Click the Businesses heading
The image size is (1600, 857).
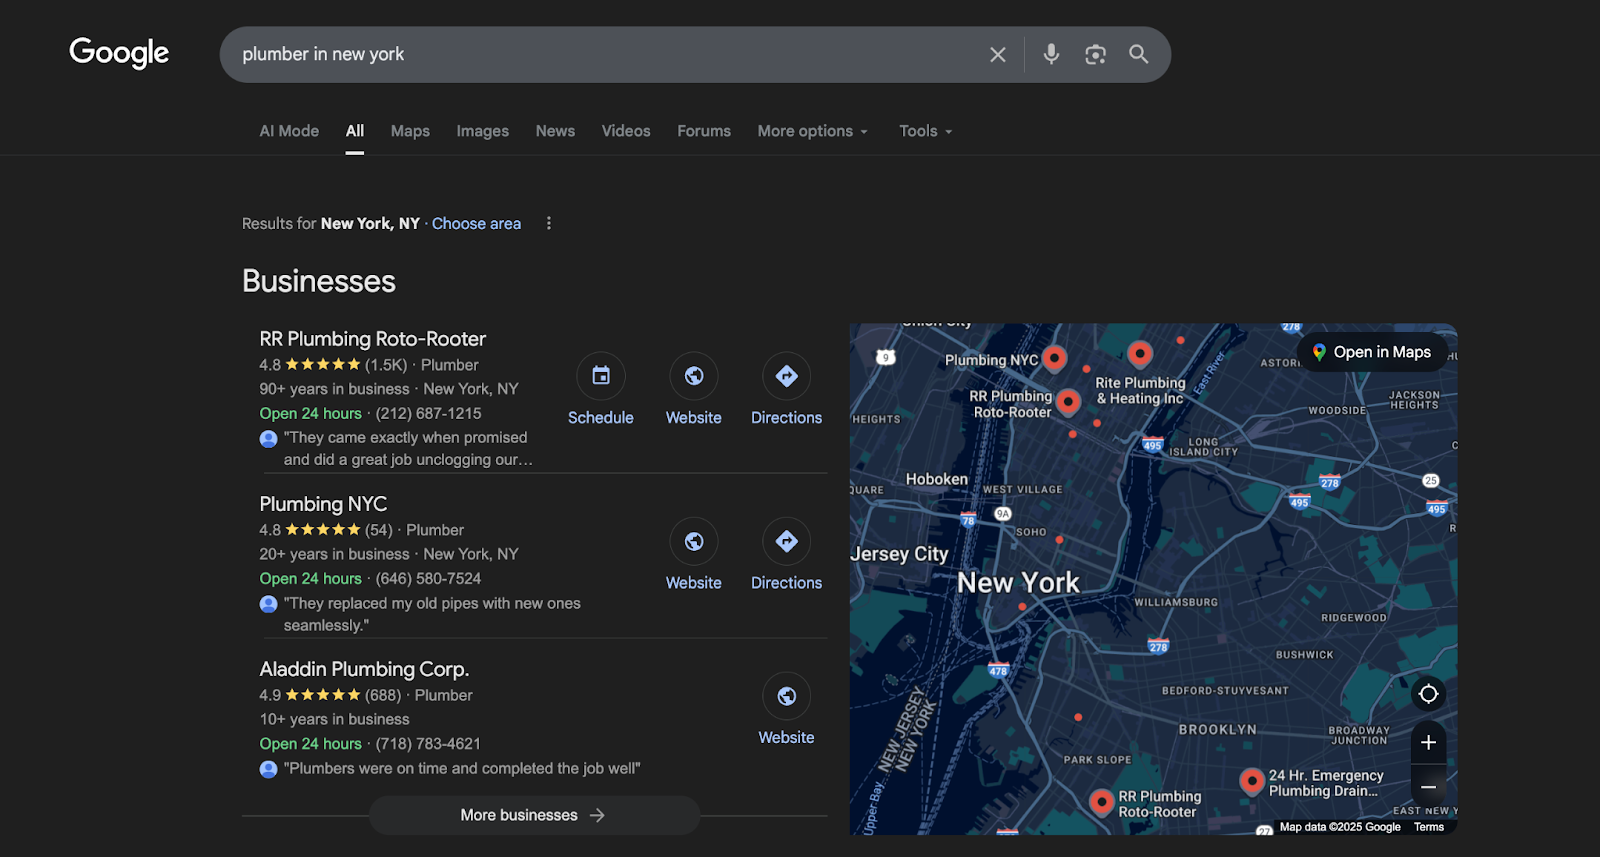(x=319, y=281)
